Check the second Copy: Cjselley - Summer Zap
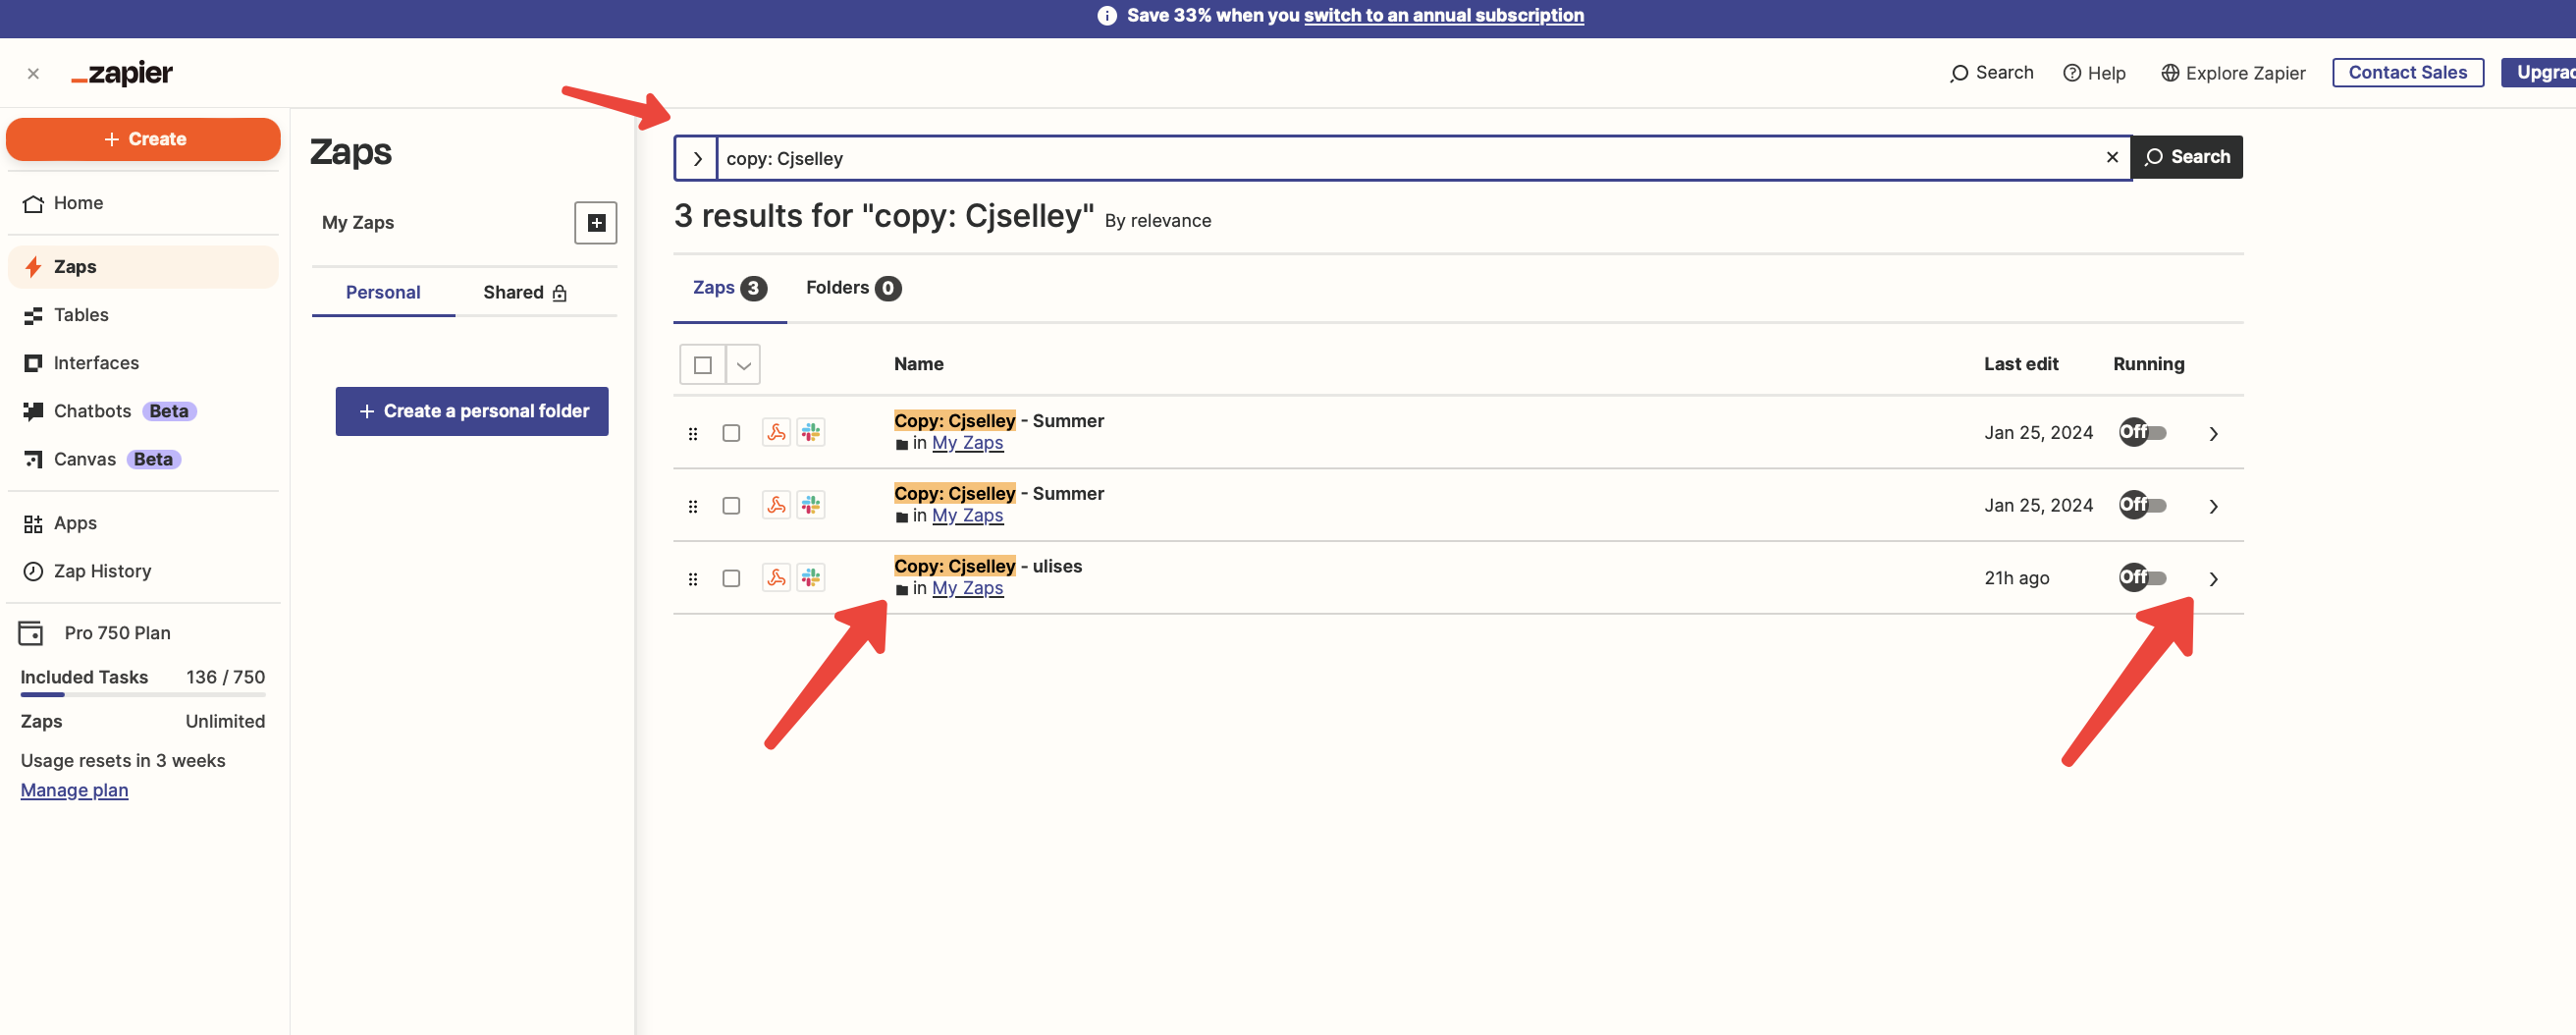The height and width of the screenshot is (1035, 2576). click(732, 506)
